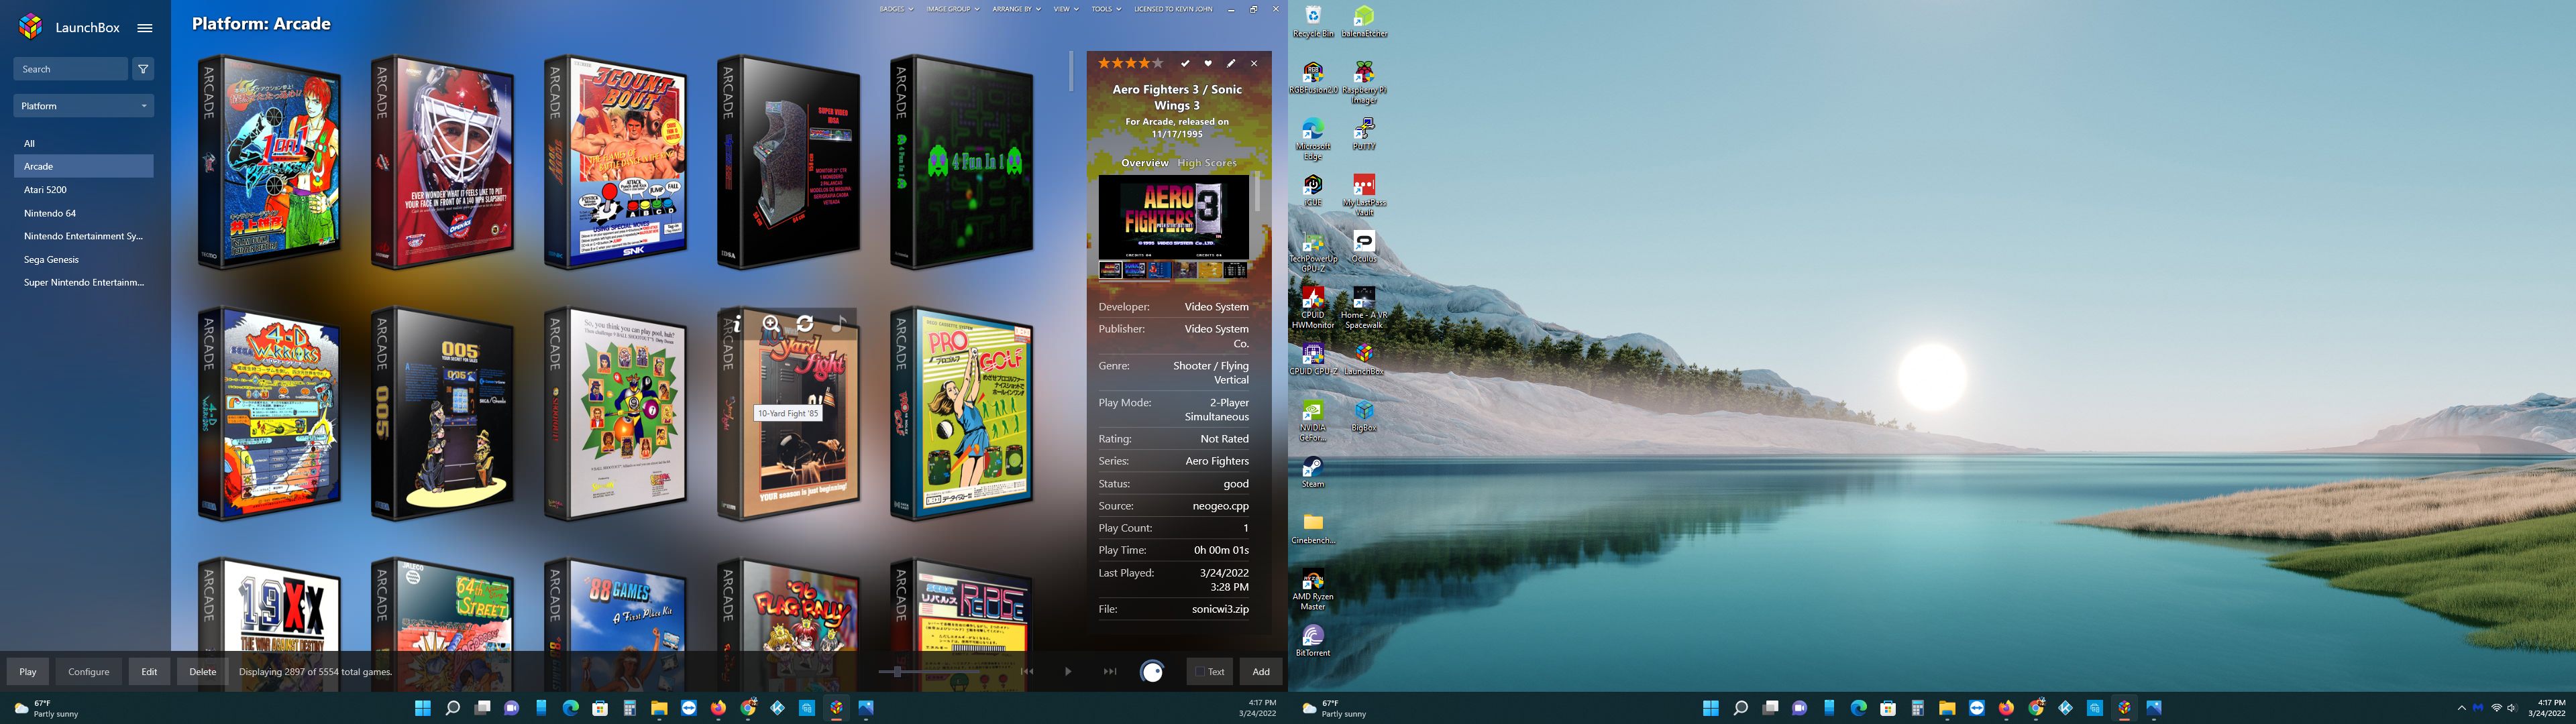The image size is (2576, 724).
Task: Select the Pro Golf game box
Action: point(962,414)
